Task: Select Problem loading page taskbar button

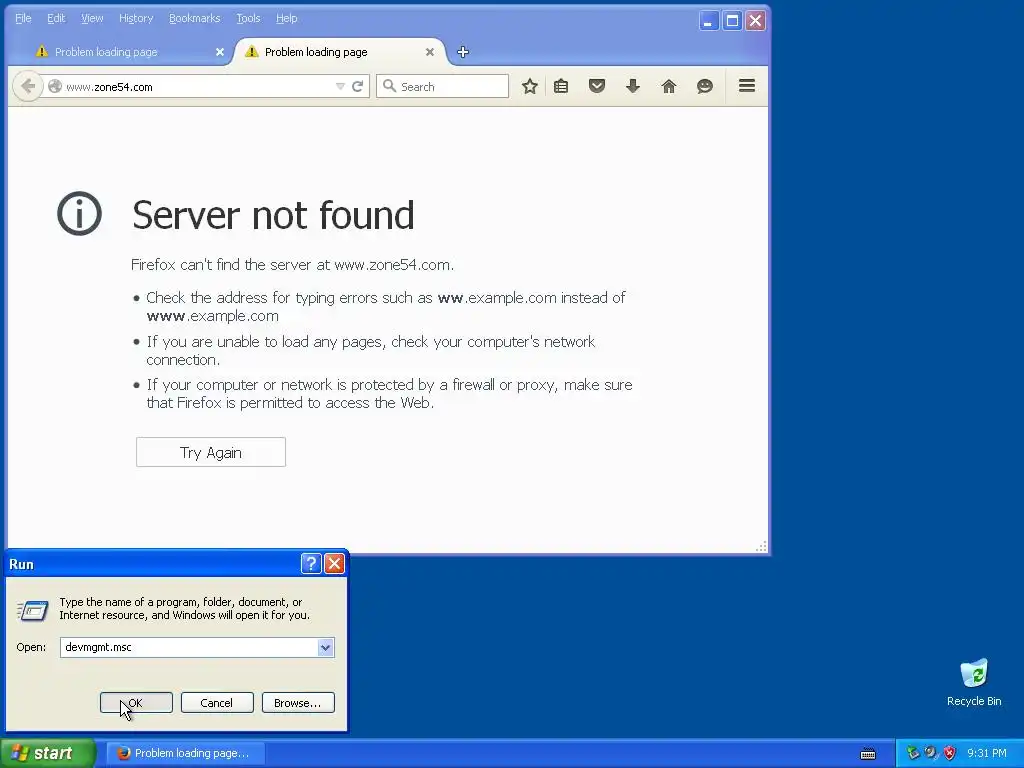Action: click(x=185, y=753)
